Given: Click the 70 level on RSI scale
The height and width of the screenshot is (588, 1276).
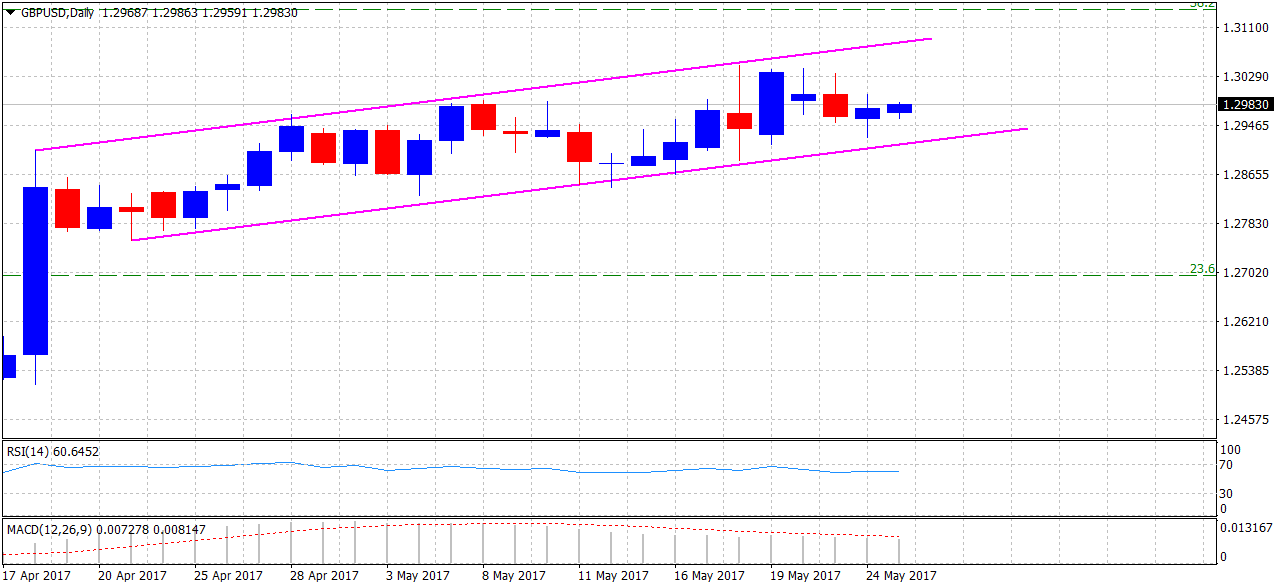Looking at the screenshot, I should [1228, 466].
